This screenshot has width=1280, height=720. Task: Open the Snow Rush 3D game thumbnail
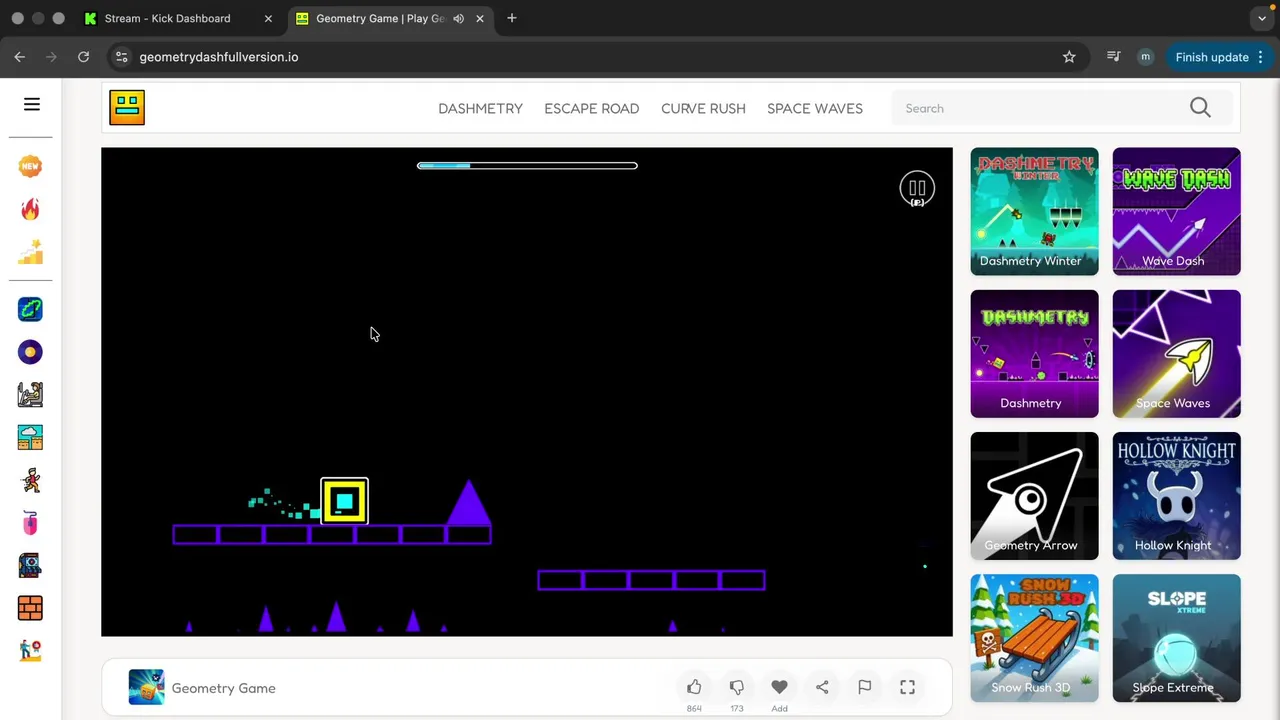pos(1034,637)
